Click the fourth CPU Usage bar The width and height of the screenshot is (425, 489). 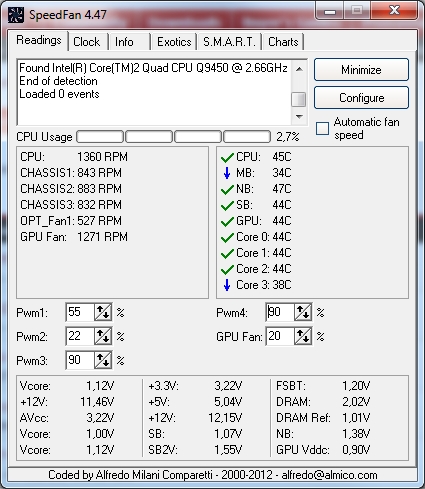pos(247,137)
